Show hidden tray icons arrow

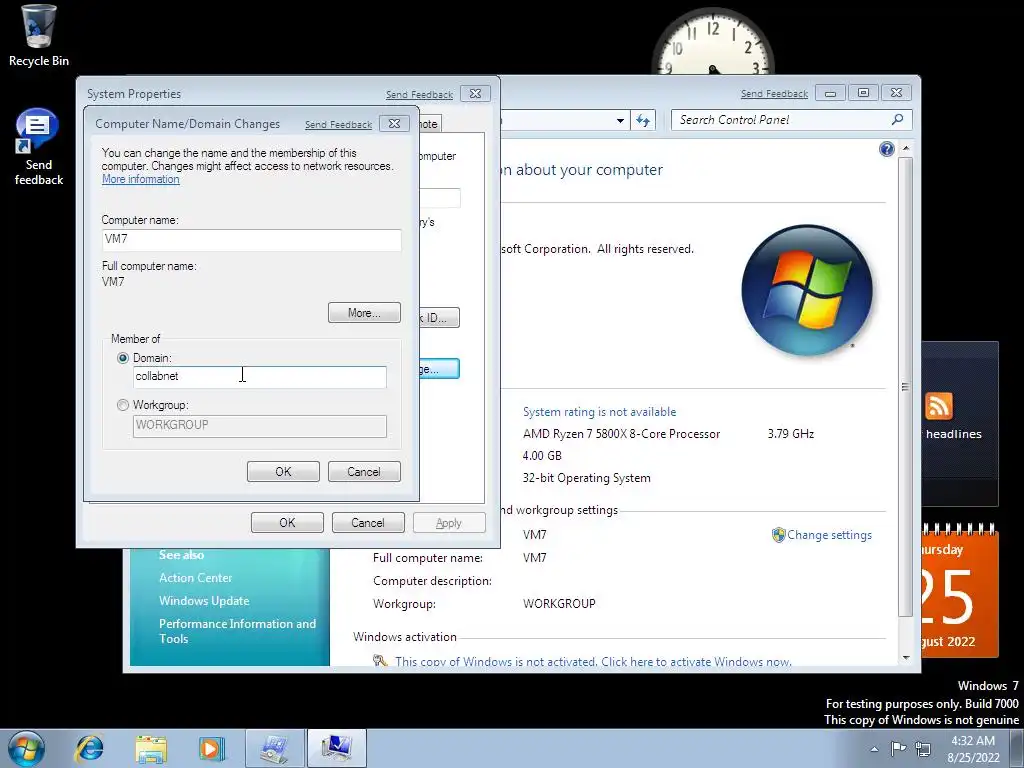[x=874, y=749]
